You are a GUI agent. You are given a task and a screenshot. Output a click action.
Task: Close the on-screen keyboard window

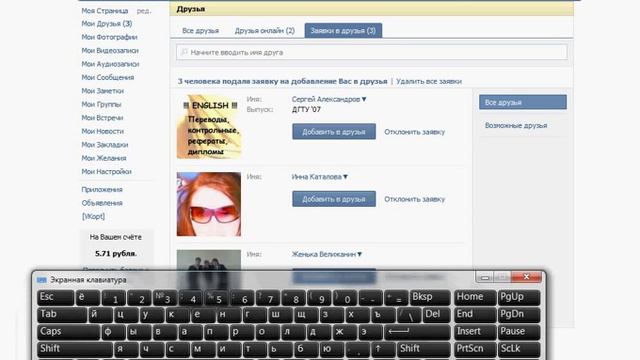(527, 277)
